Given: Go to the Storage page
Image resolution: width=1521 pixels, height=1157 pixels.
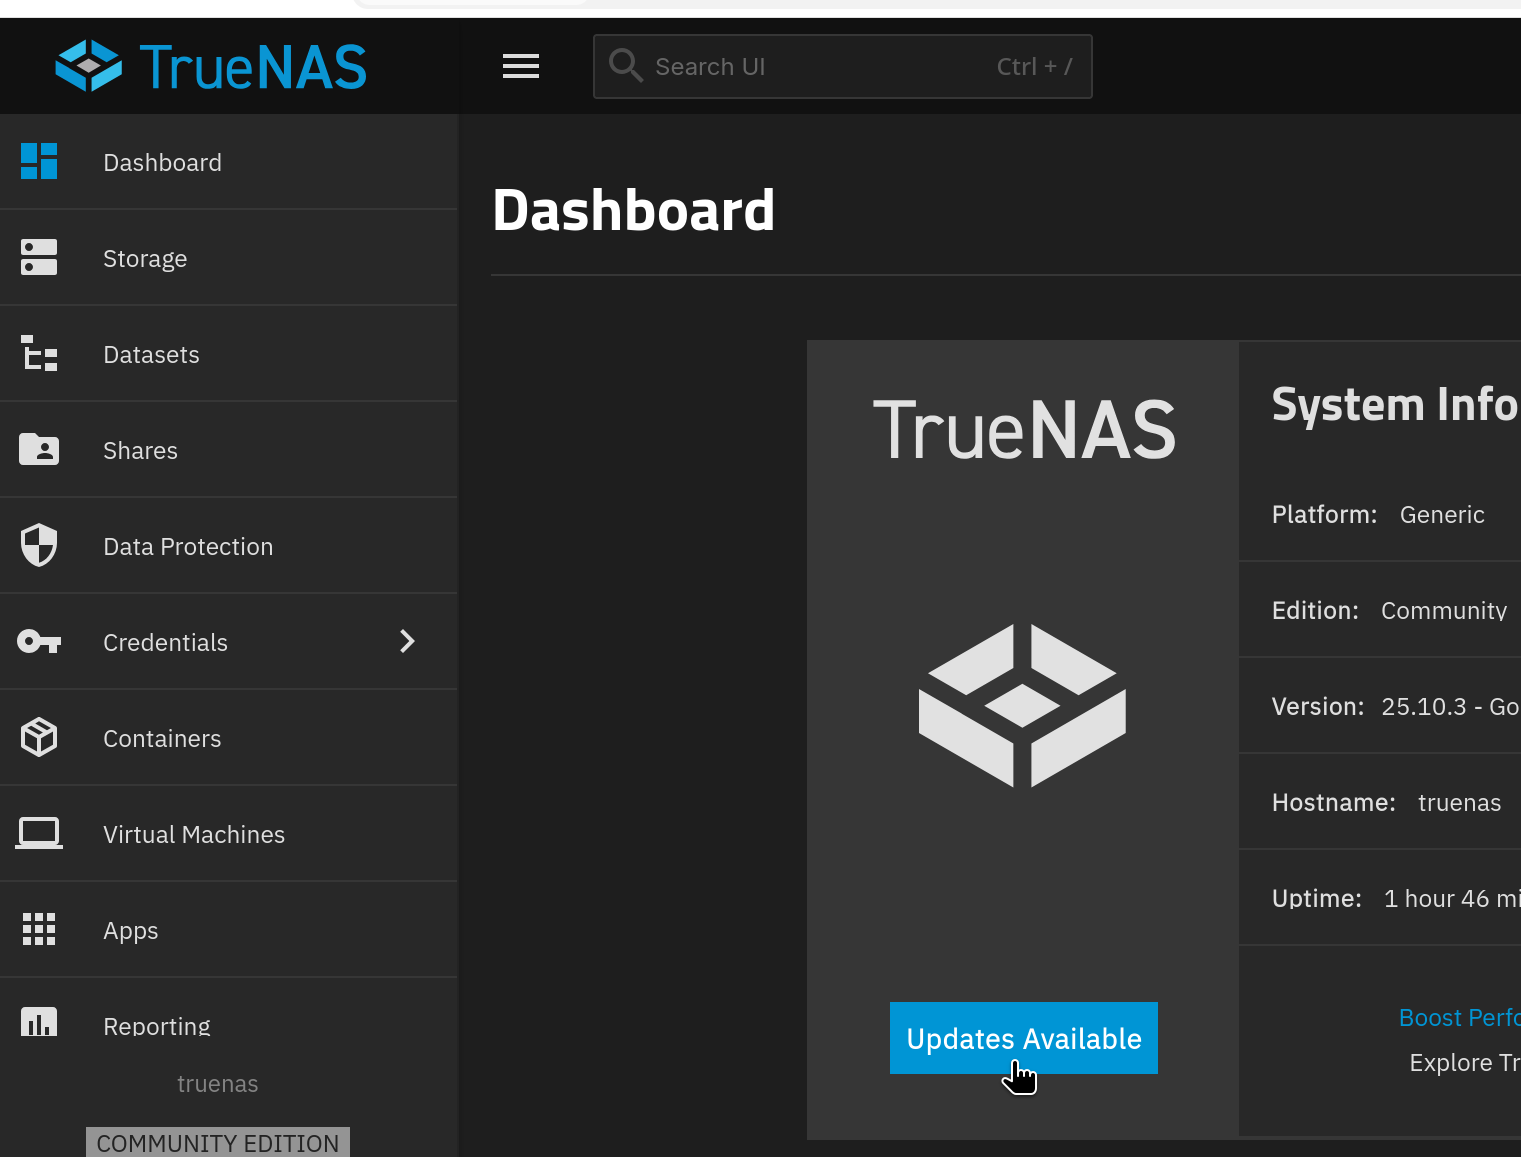Looking at the screenshot, I should pyautogui.click(x=229, y=258).
